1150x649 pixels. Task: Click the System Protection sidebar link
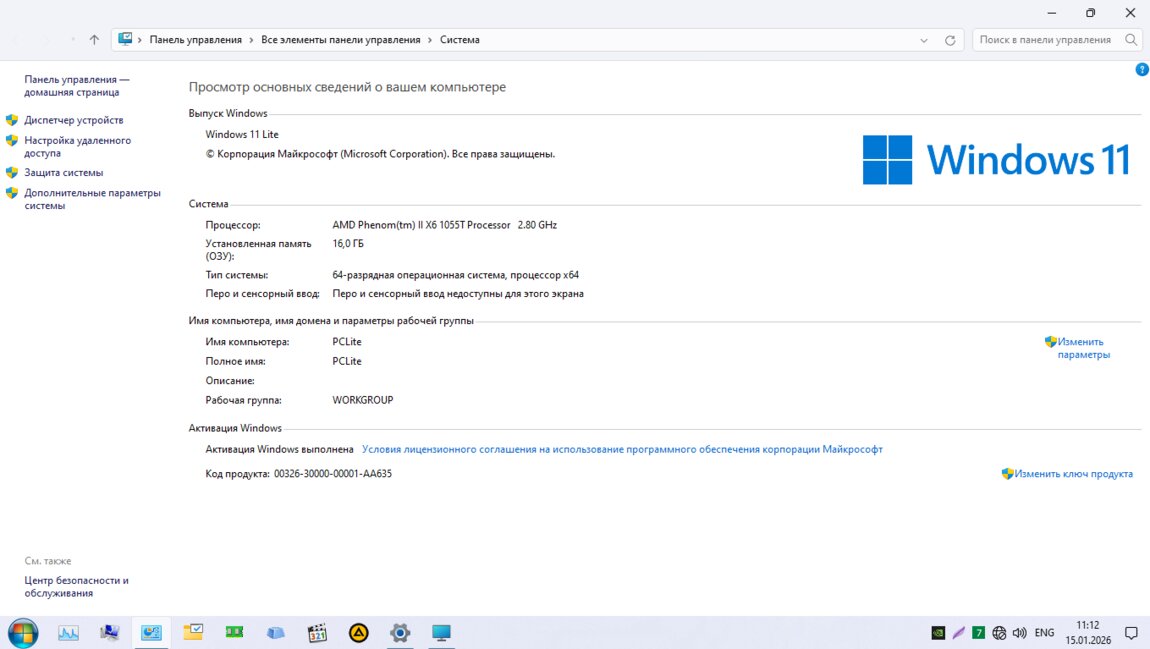click(x=63, y=172)
